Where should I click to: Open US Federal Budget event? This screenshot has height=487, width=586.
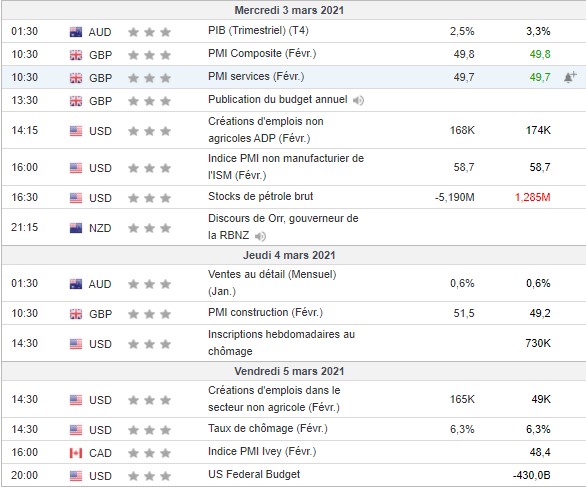(254, 474)
